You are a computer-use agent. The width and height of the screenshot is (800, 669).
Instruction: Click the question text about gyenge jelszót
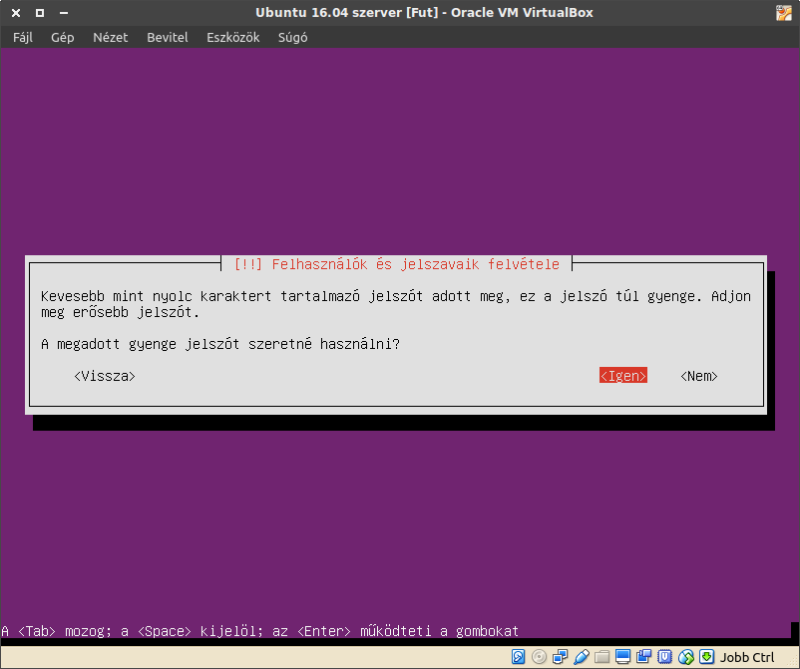point(220,344)
